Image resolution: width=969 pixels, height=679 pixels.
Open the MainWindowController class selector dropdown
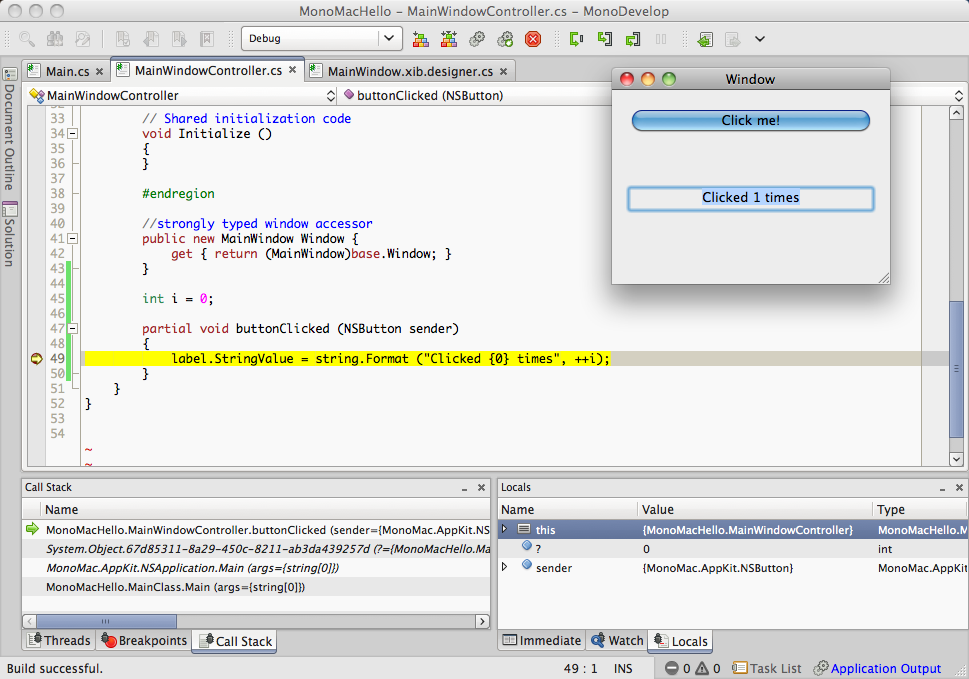[x=182, y=96]
